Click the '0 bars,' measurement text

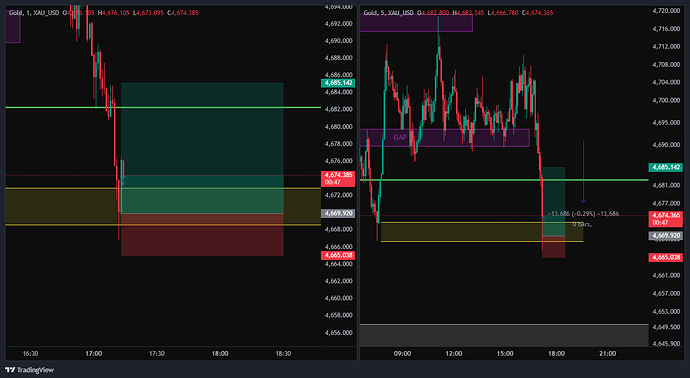pos(582,224)
